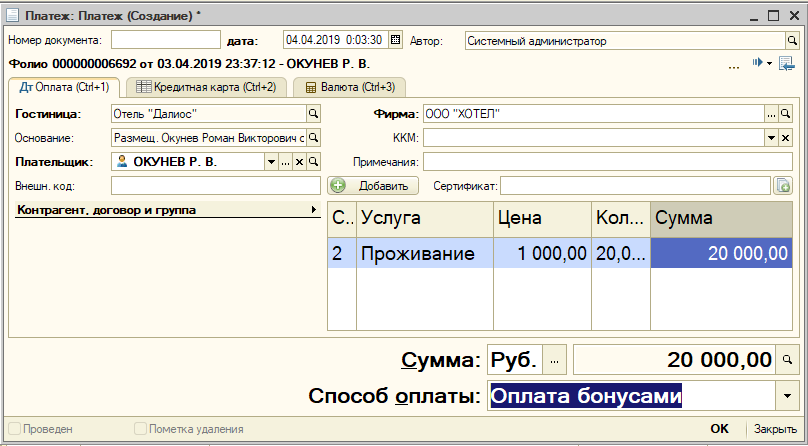Clear the ККМ field with the X icon

tap(785, 138)
